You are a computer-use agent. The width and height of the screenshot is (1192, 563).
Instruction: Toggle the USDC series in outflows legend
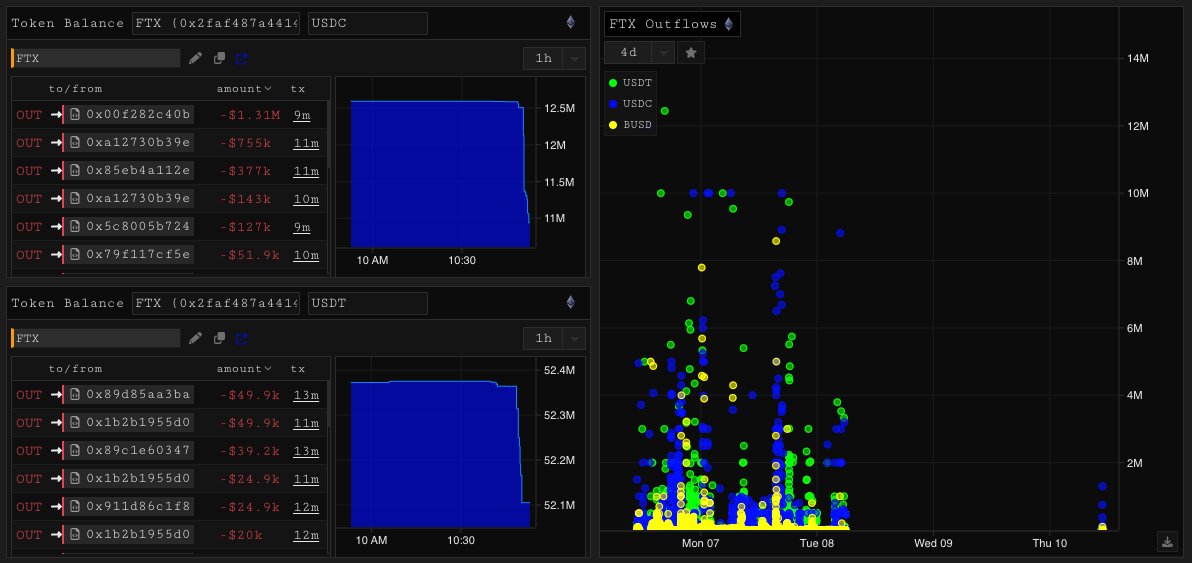(x=631, y=103)
